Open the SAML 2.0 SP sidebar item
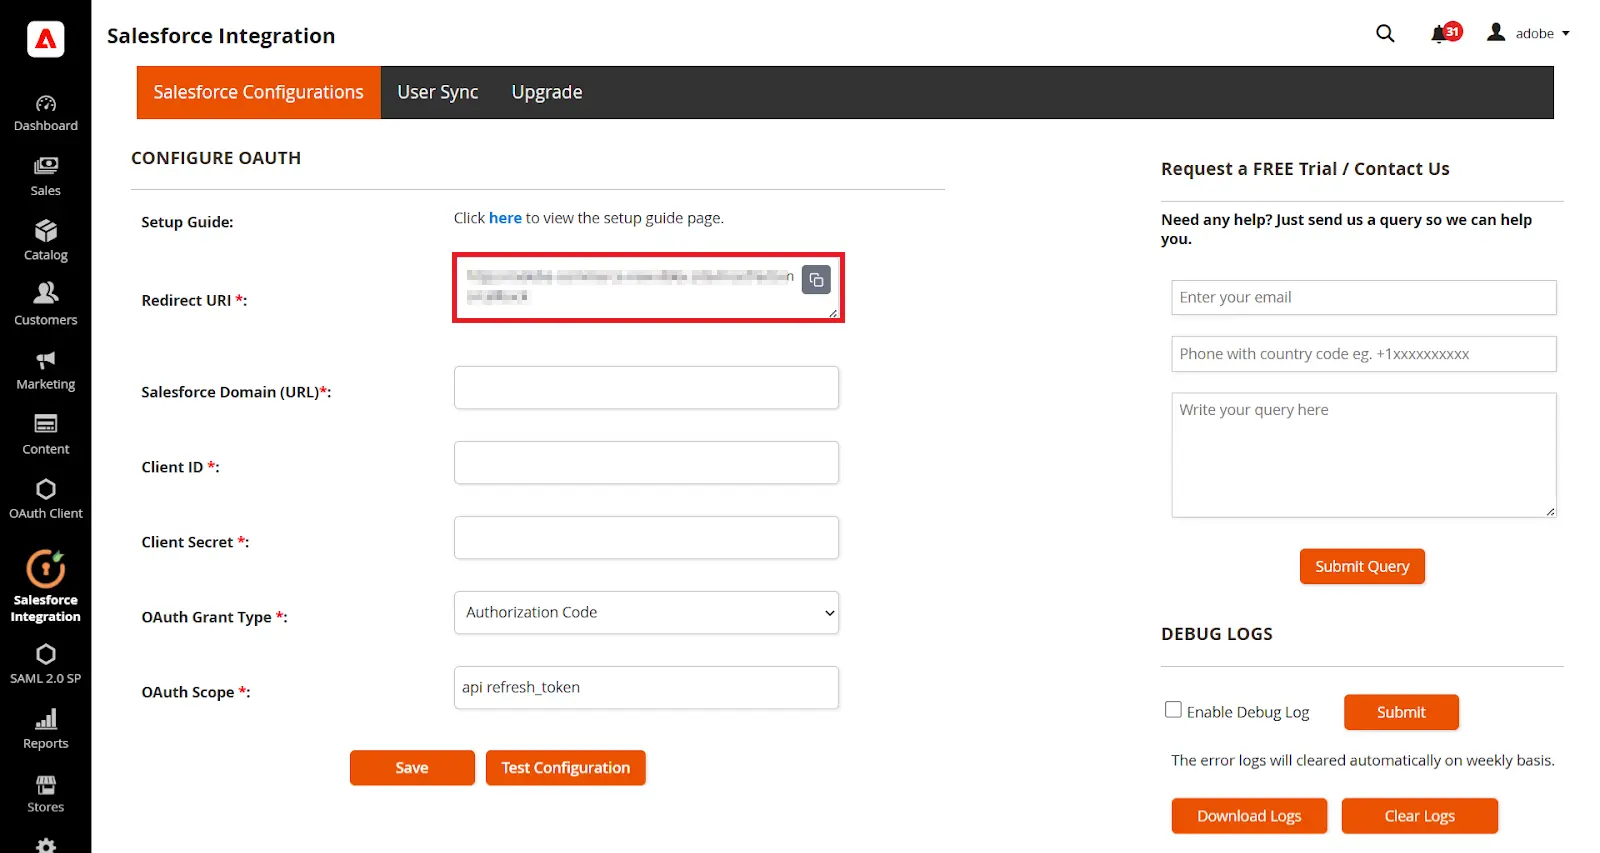This screenshot has height=853, width=1600. 46,664
